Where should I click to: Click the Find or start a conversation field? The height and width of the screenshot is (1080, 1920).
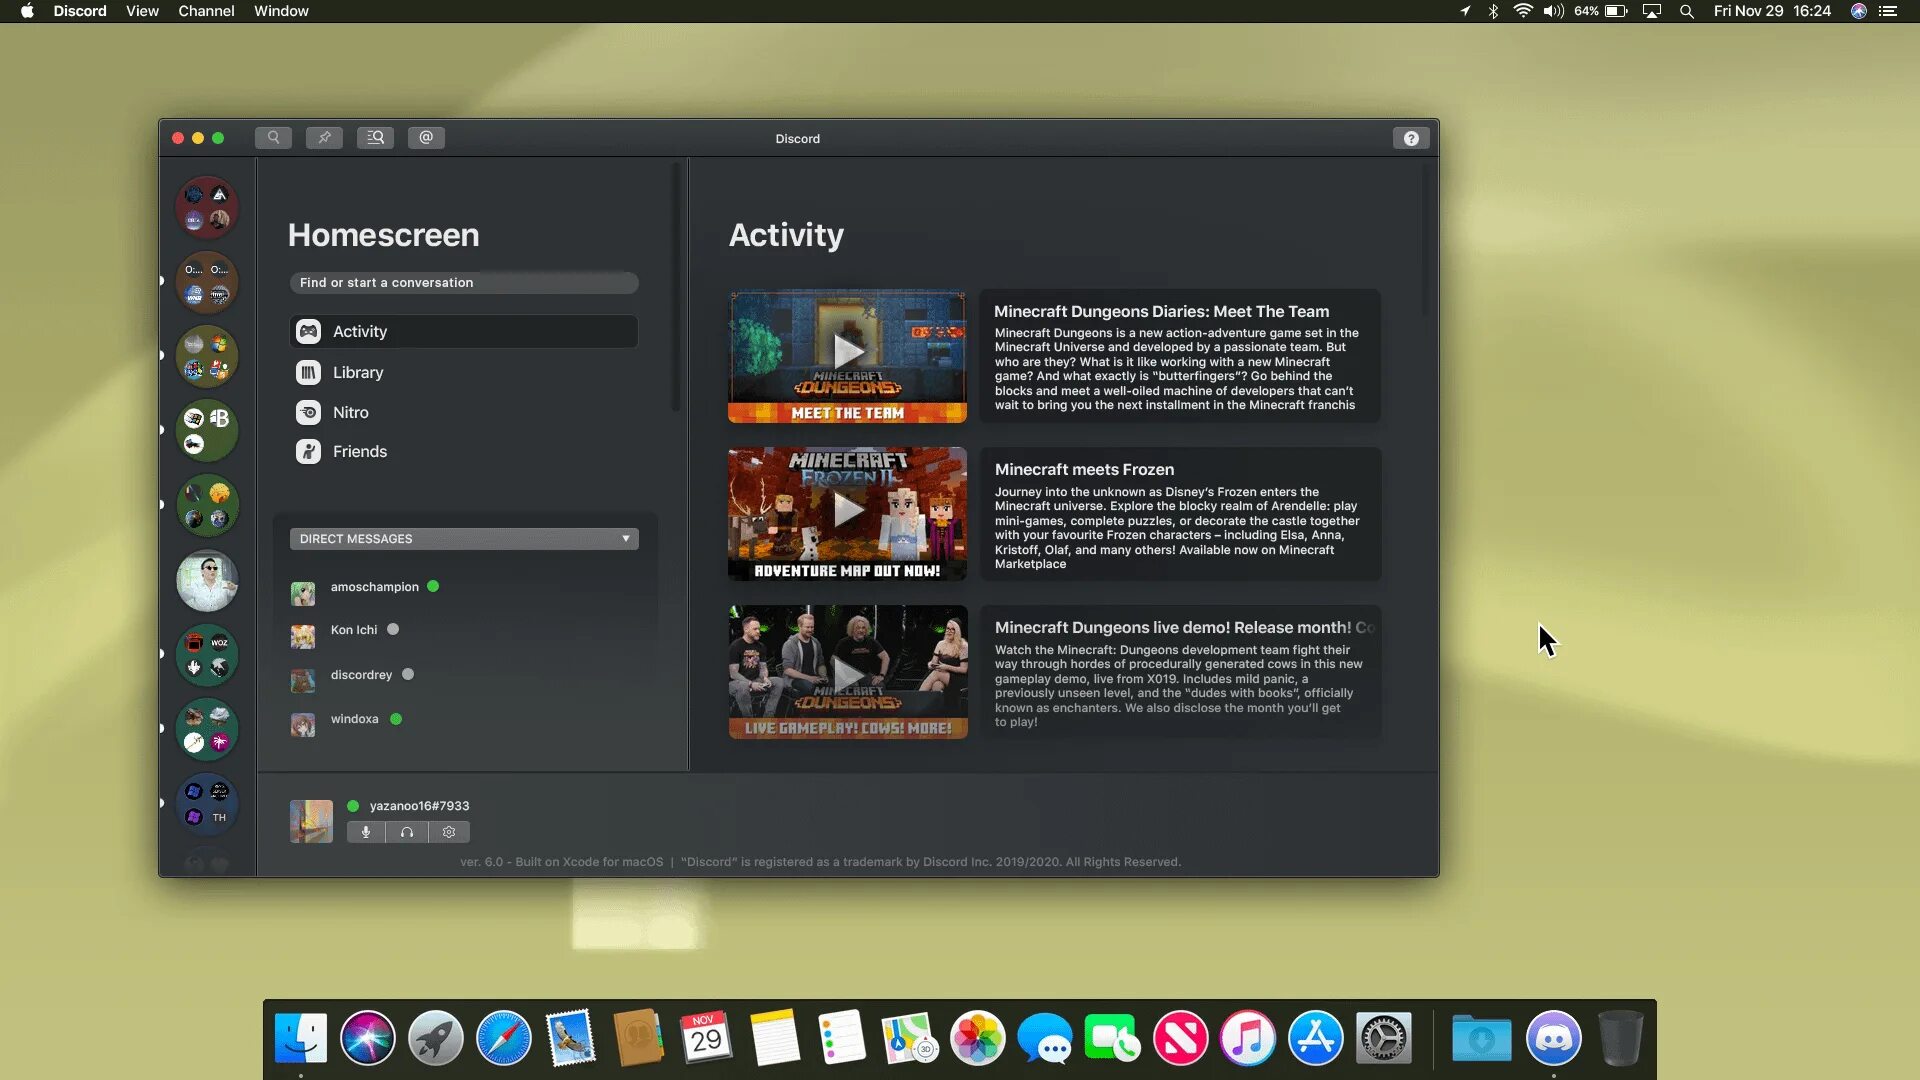pyautogui.click(x=464, y=283)
